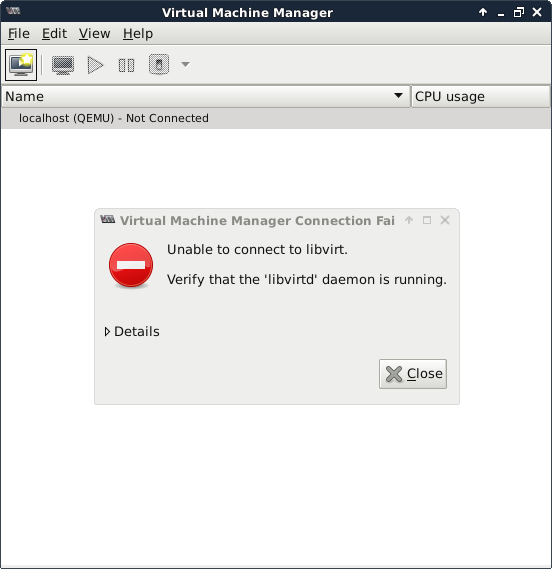Viewport: 552px width, 569px height.
Task: Click the Close button in error dialog
Action: (x=413, y=374)
